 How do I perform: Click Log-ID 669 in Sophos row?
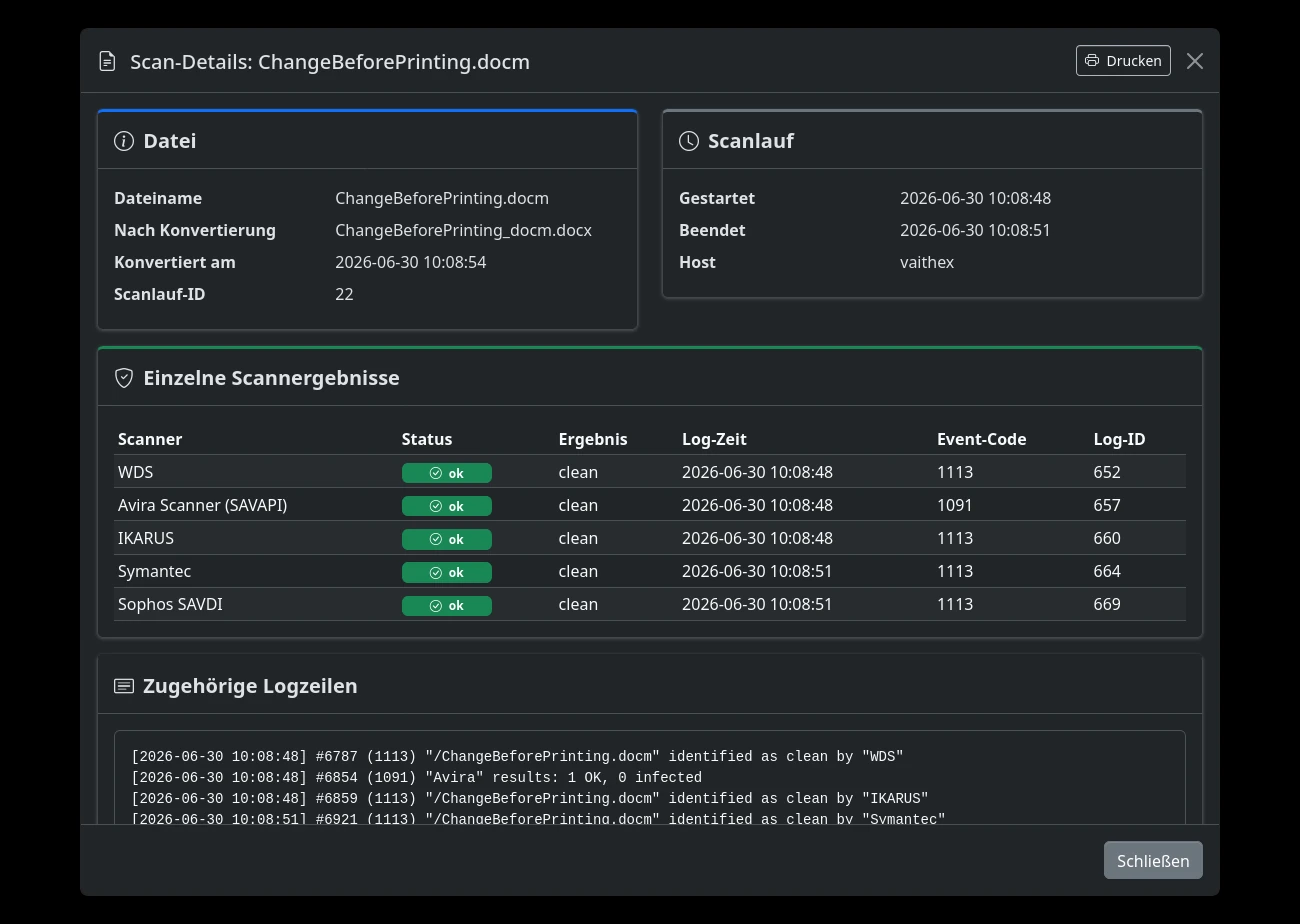[x=1107, y=604]
